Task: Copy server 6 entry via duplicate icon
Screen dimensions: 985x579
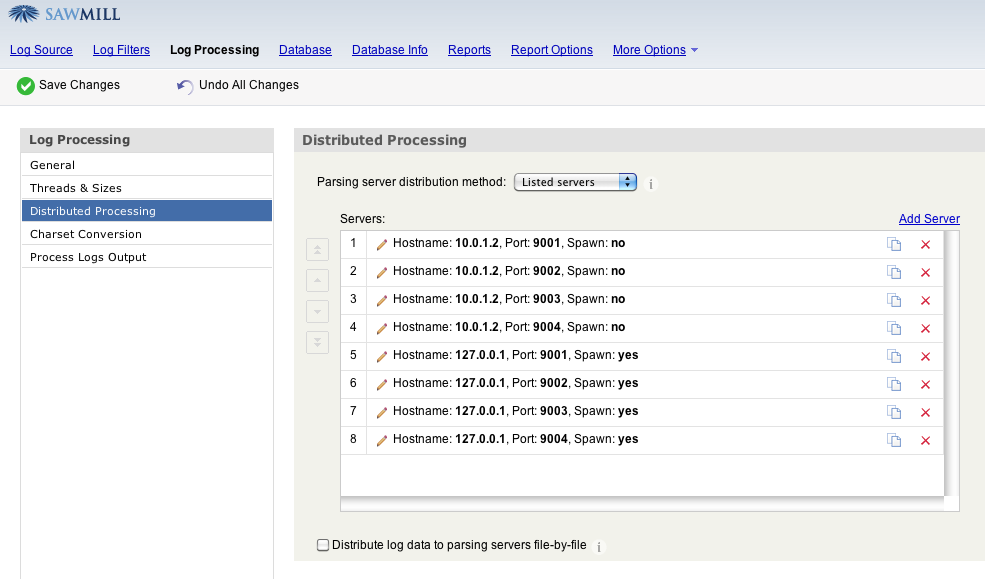Action: click(x=894, y=384)
